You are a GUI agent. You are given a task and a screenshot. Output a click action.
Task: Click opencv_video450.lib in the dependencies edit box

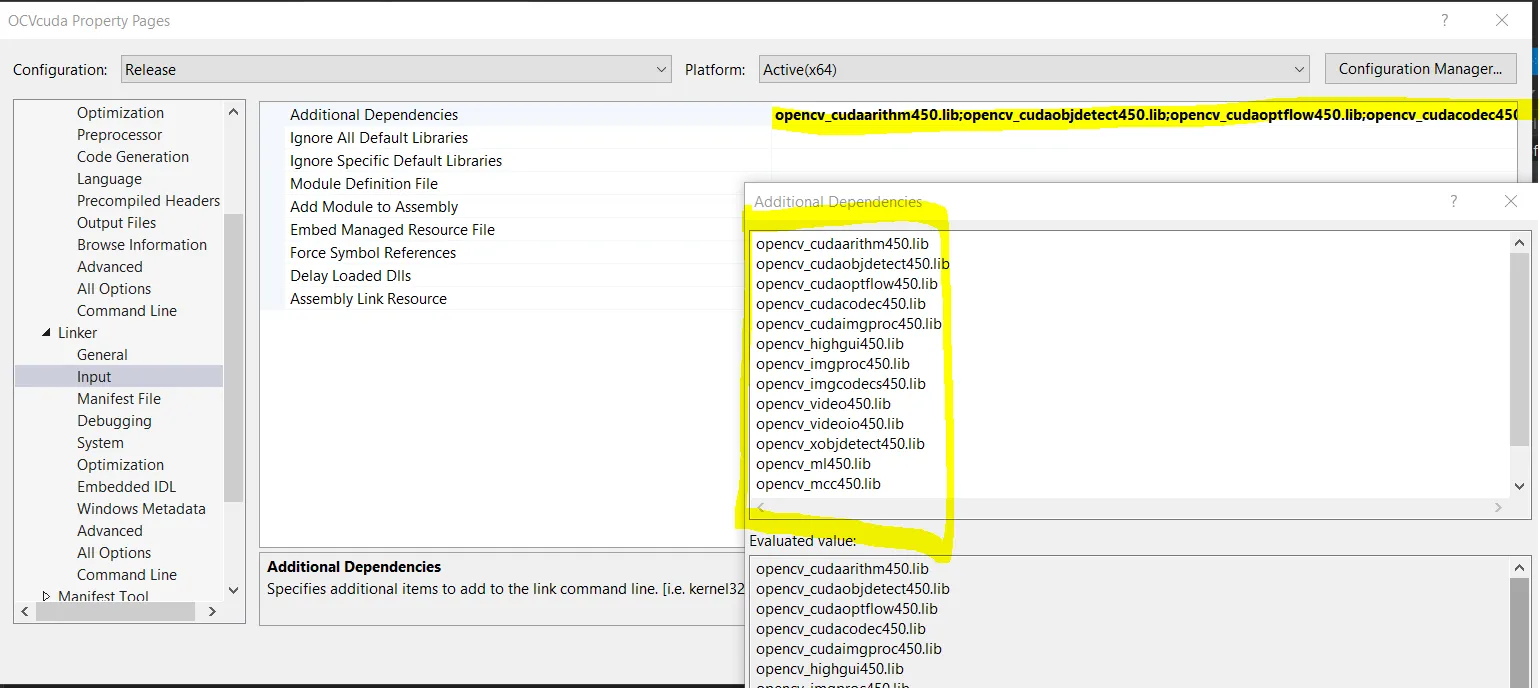pyautogui.click(x=823, y=403)
